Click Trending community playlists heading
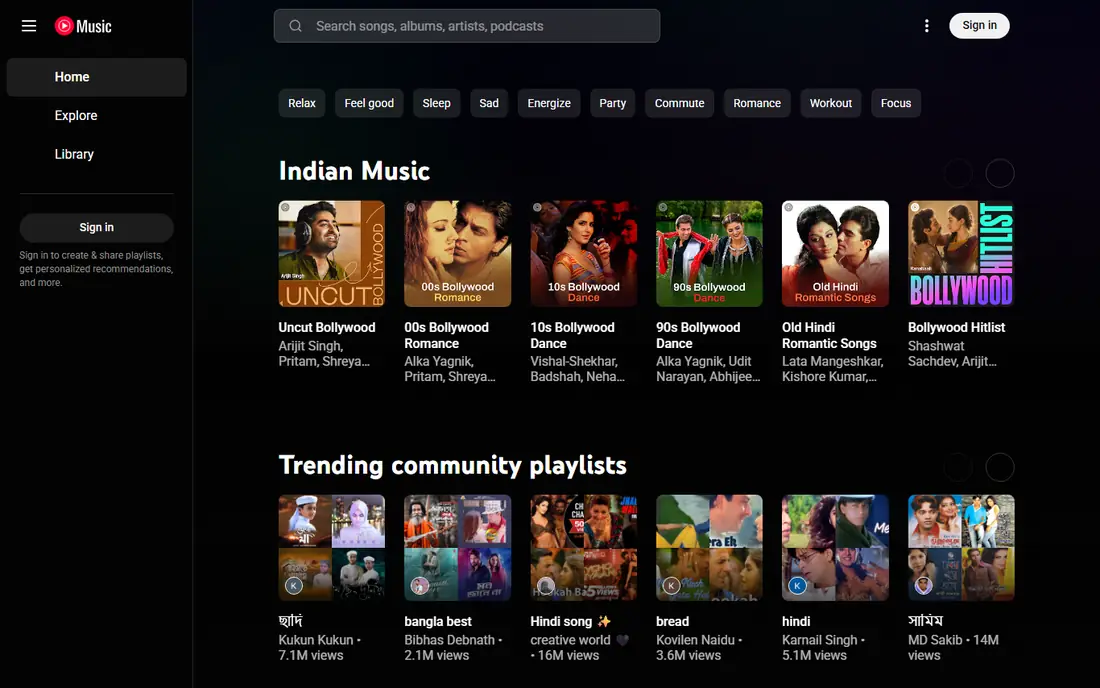 tap(452, 465)
